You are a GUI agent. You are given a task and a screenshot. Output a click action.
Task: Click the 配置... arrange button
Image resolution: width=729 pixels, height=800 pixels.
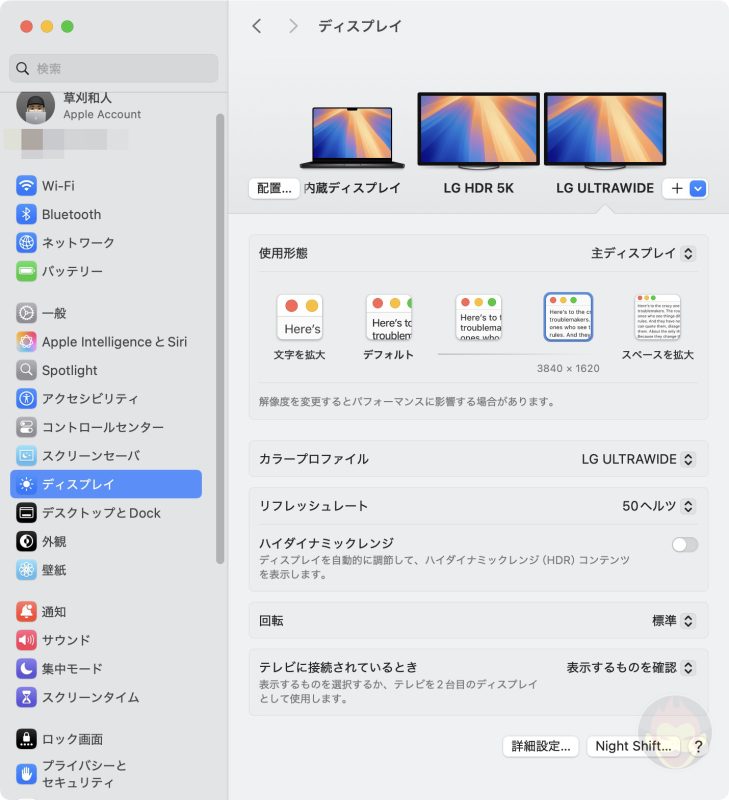pyautogui.click(x=274, y=188)
